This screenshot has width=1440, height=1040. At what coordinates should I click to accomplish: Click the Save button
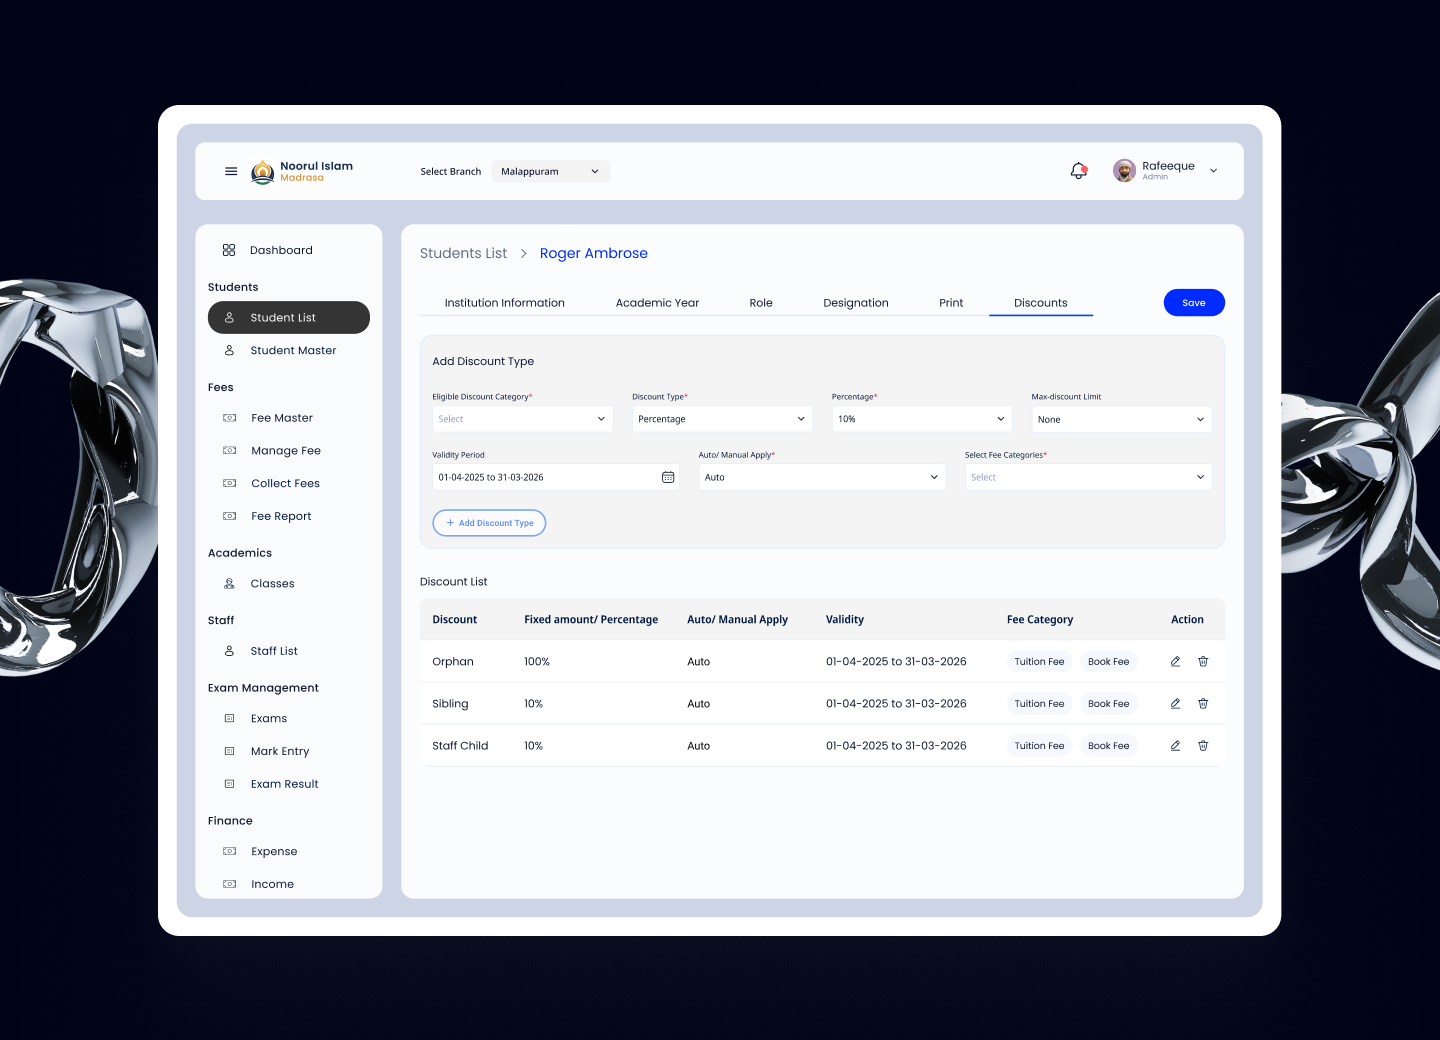(x=1194, y=302)
